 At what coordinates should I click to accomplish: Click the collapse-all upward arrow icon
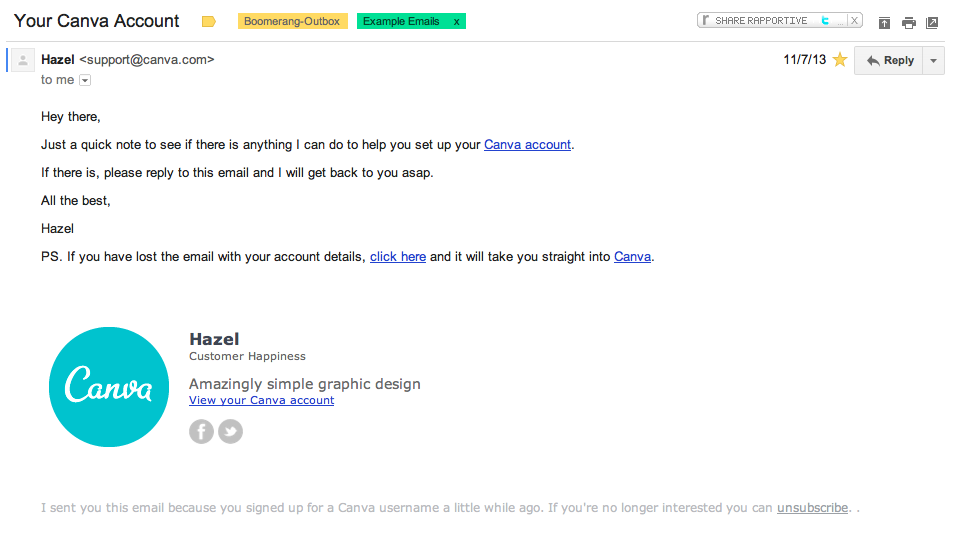tap(884, 23)
